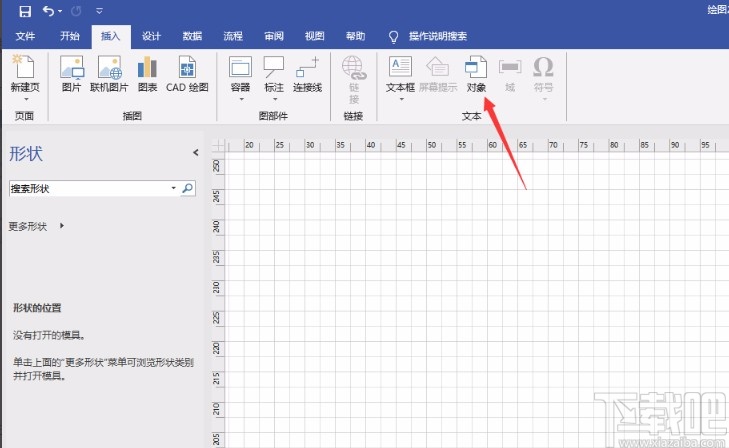Open the Undo history dropdown arrow
The width and height of the screenshot is (729, 448).
pyautogui.click(x=60, y=11)
